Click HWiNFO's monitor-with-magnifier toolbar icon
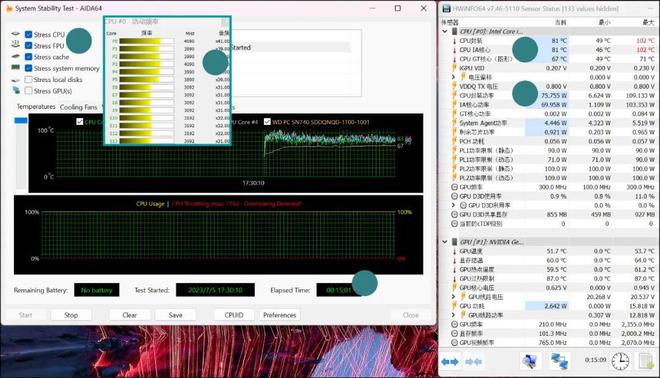Image resolution: width=660 pixels, height=378 pixels. [x=530, y=361]
